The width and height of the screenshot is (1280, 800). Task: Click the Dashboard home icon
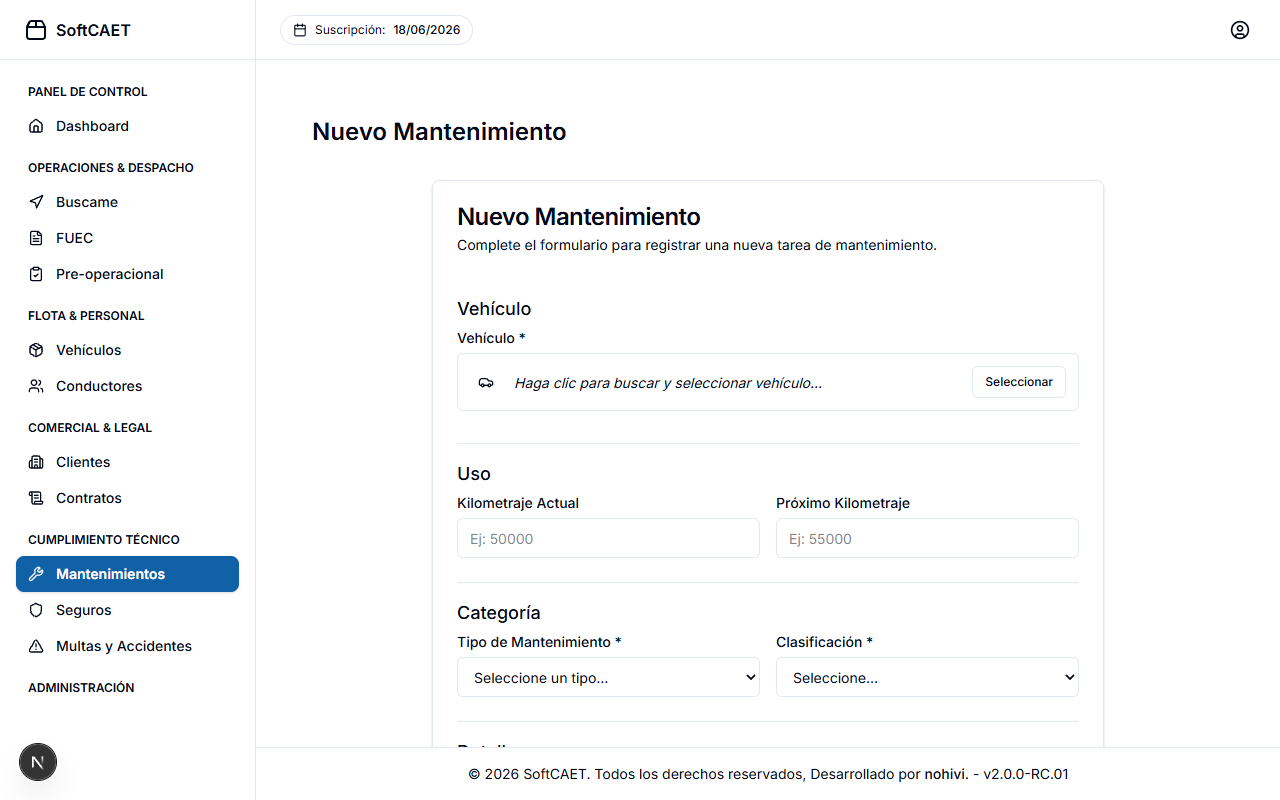pos(36,126)
